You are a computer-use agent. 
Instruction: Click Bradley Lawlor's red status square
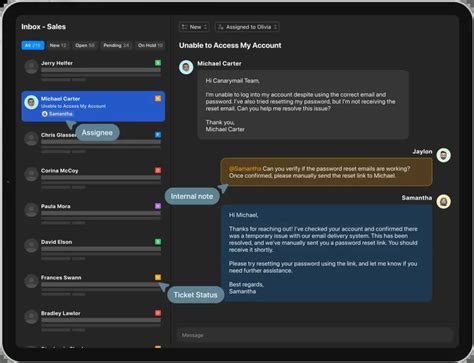[x=158, y=313]
